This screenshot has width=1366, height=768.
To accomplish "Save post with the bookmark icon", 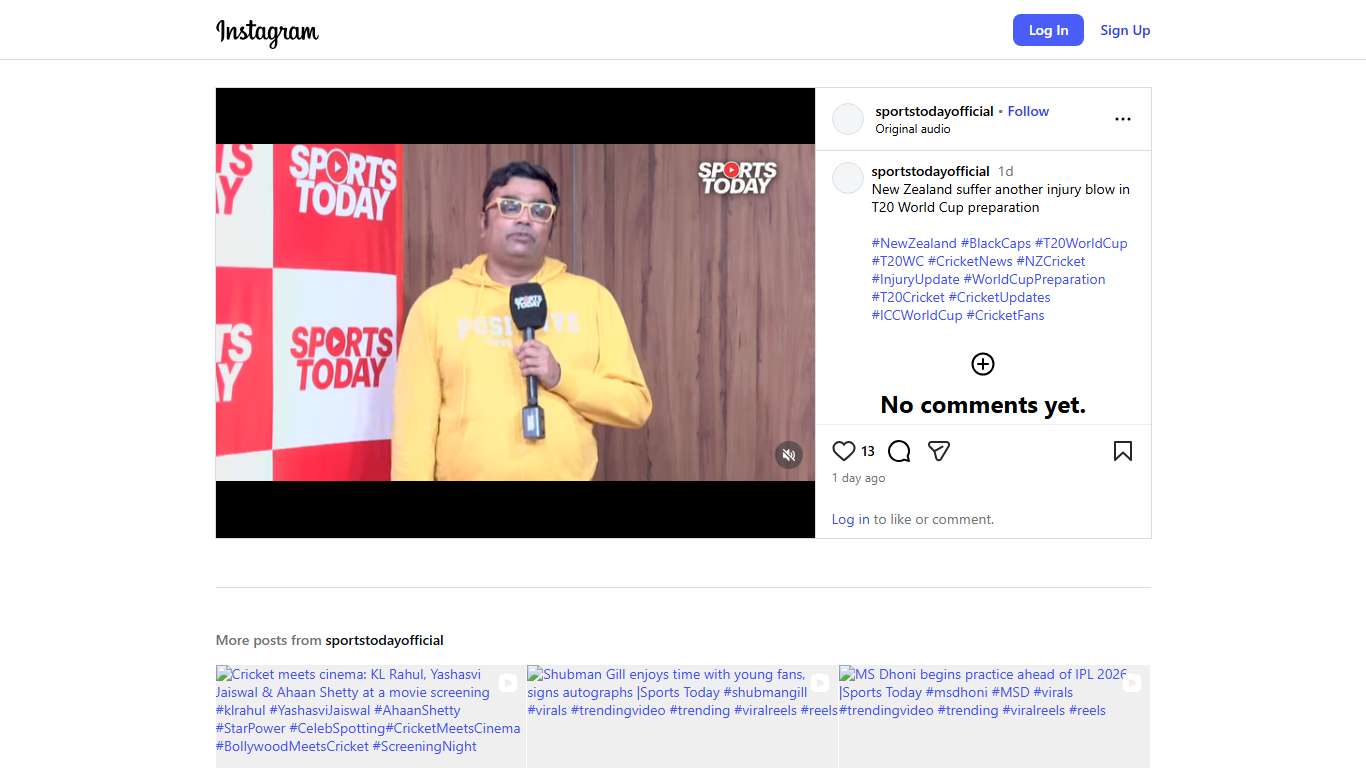I will point(1122,451).
